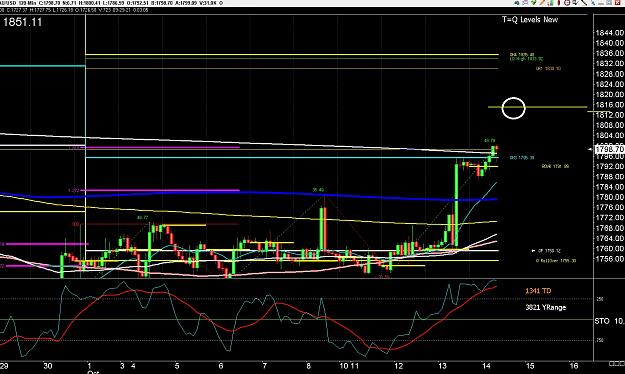625x374 pixels.
Task: Click the blue-green color bars toolbar icon
Action: [x=550, y=2]
